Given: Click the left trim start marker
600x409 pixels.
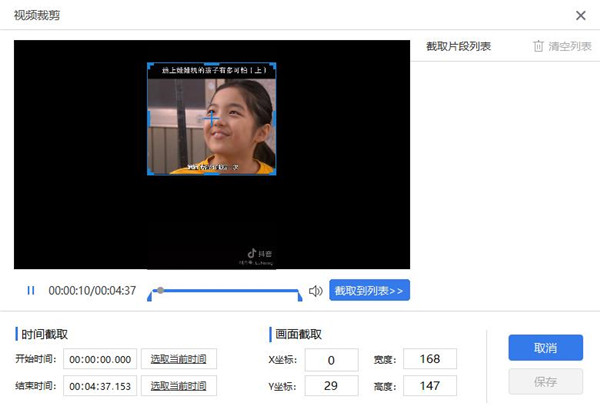Looking at the screenshot, I should [x=150, y=296].
